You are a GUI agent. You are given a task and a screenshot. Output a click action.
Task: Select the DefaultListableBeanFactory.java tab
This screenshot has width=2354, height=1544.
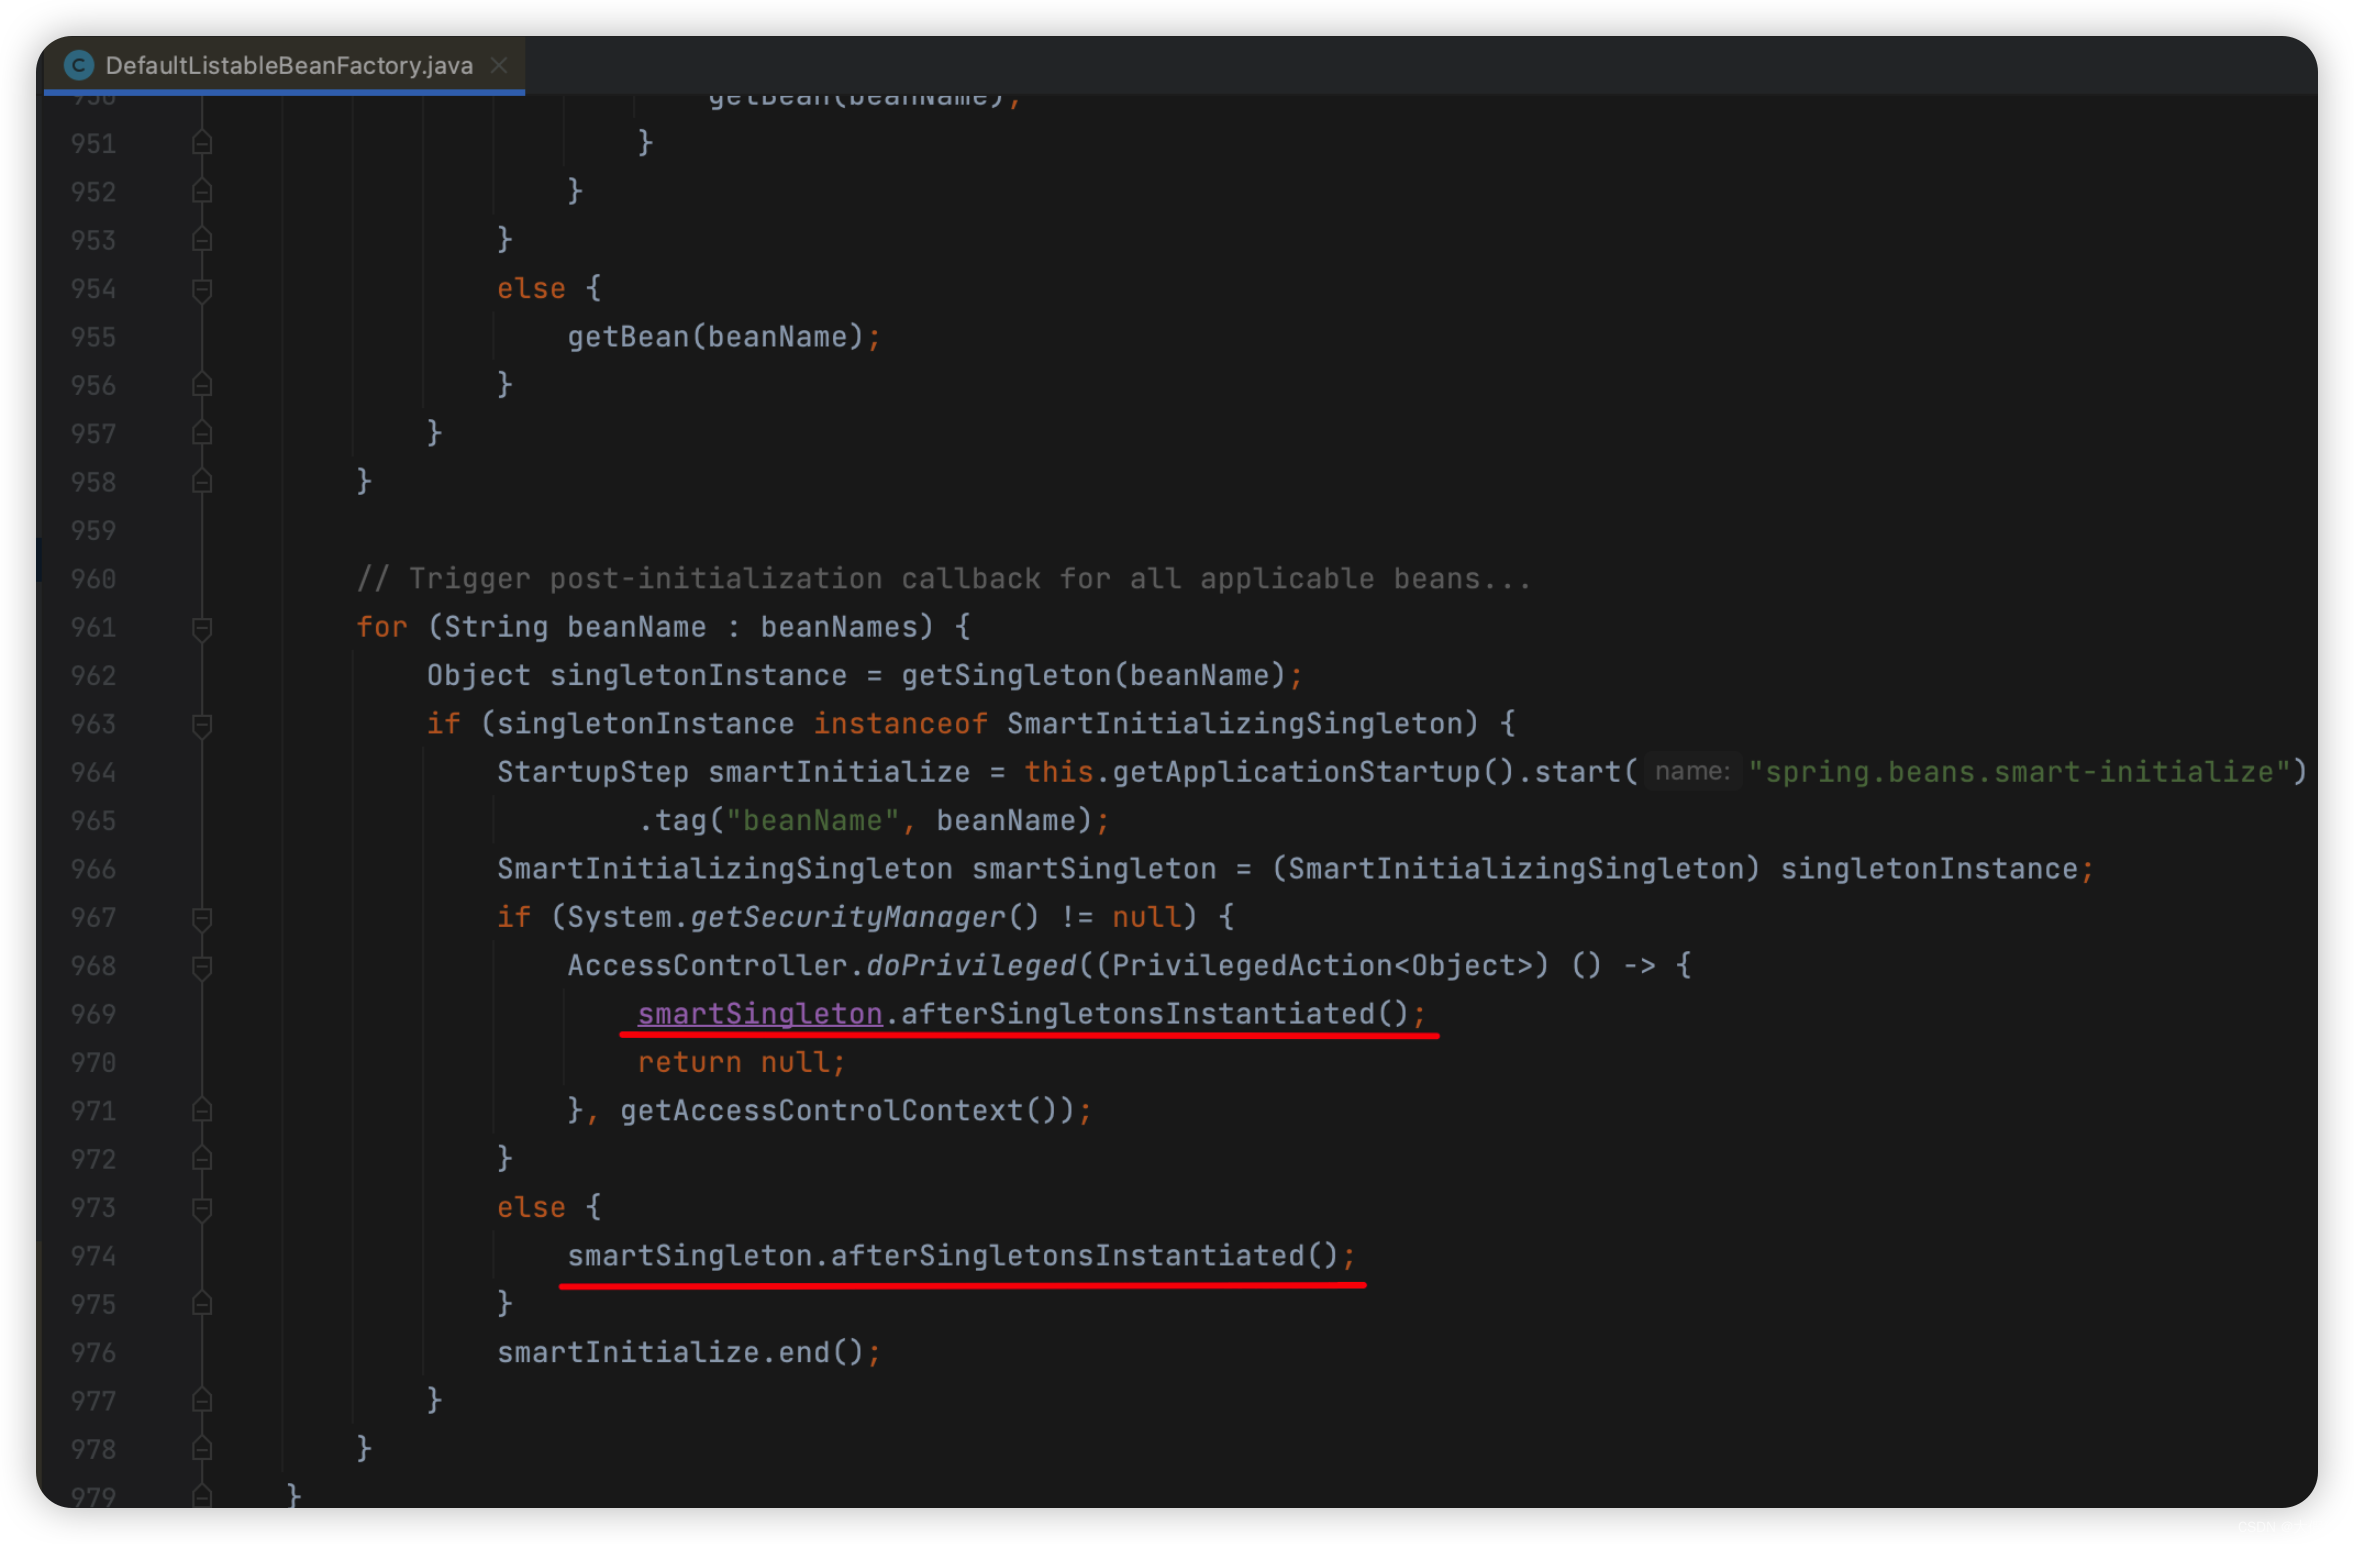pyautogui.click(x=285, y=65)
